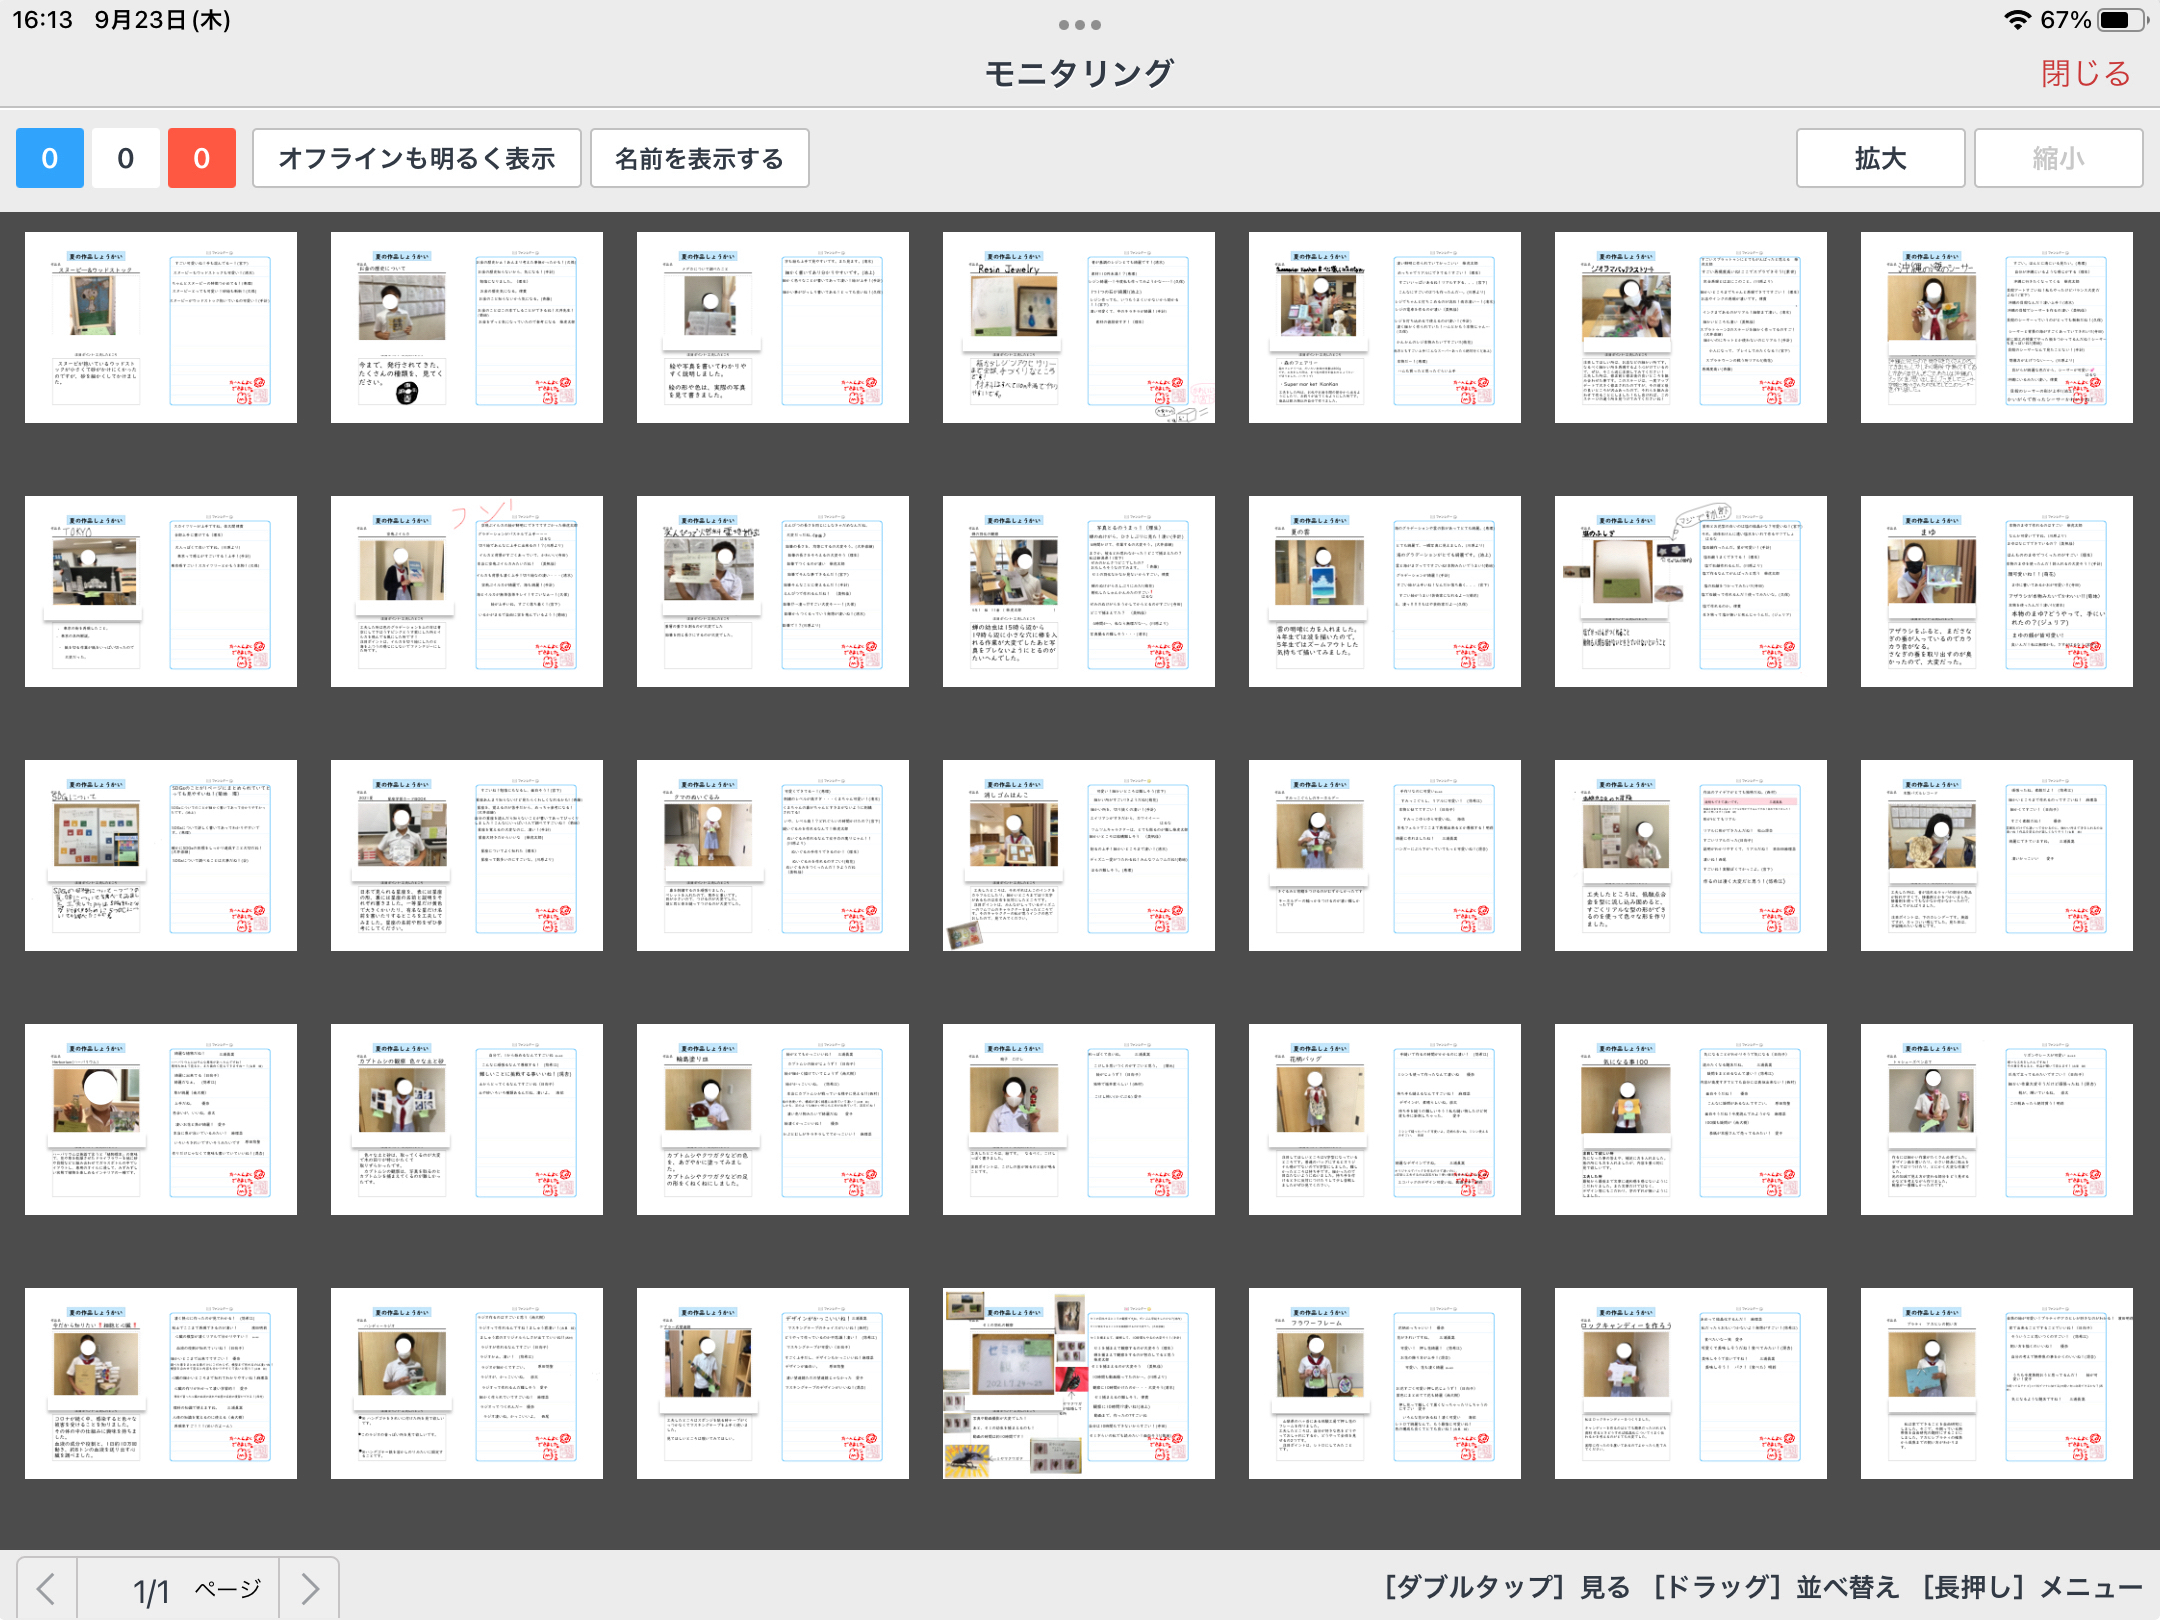Viewport: 2160px width, 1620px height.
Task: Select the フラワーフレーム worksheet thumbnail
Action: click(x=1384, y=1383)
